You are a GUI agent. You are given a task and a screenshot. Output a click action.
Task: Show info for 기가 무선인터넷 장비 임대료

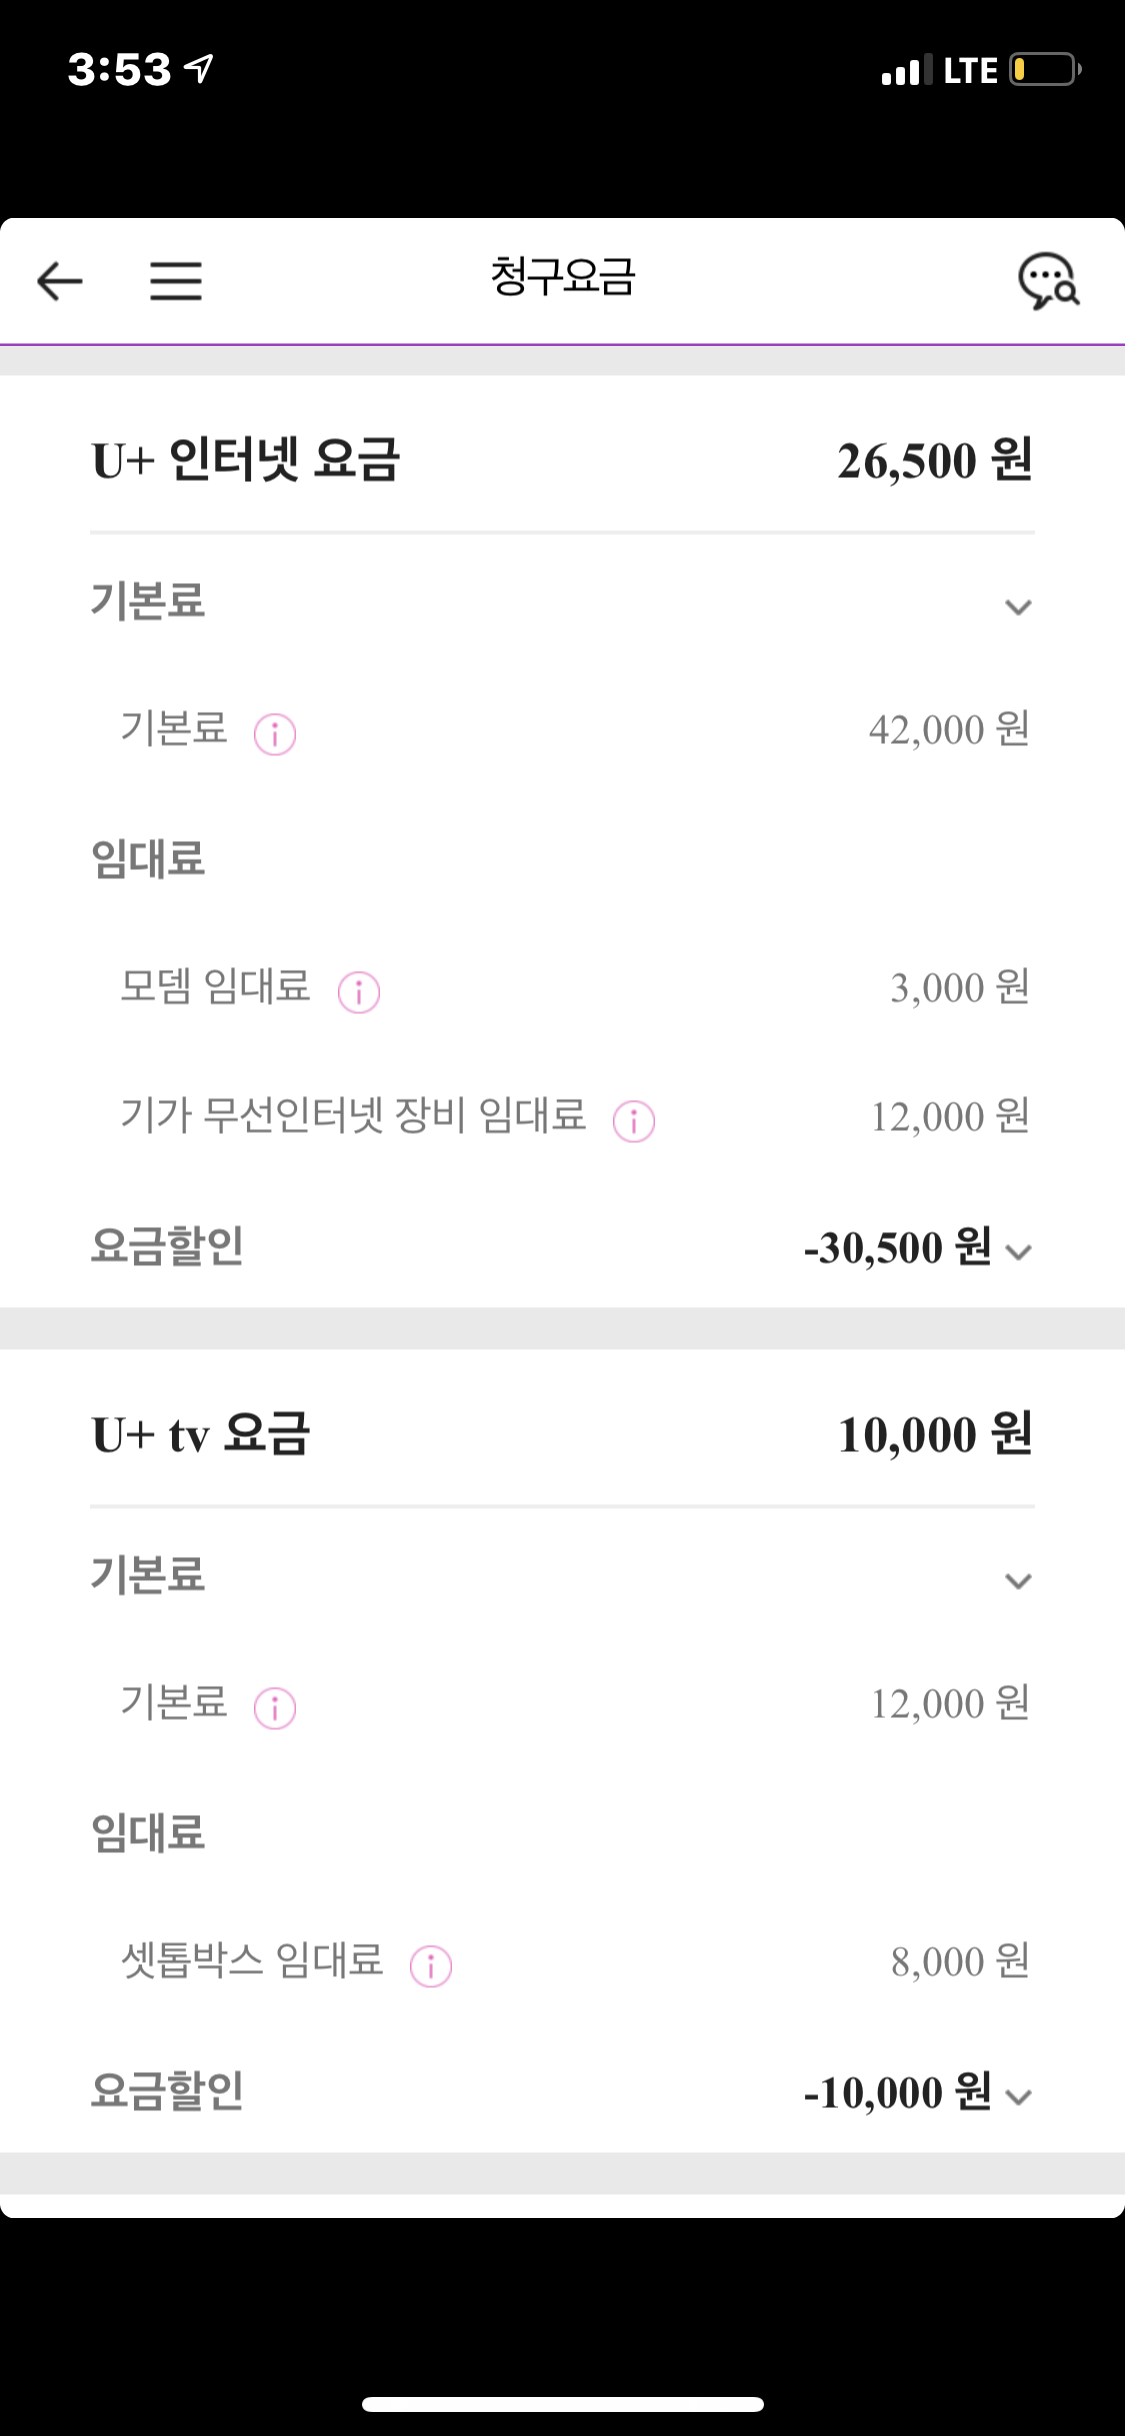point(634,1120)
